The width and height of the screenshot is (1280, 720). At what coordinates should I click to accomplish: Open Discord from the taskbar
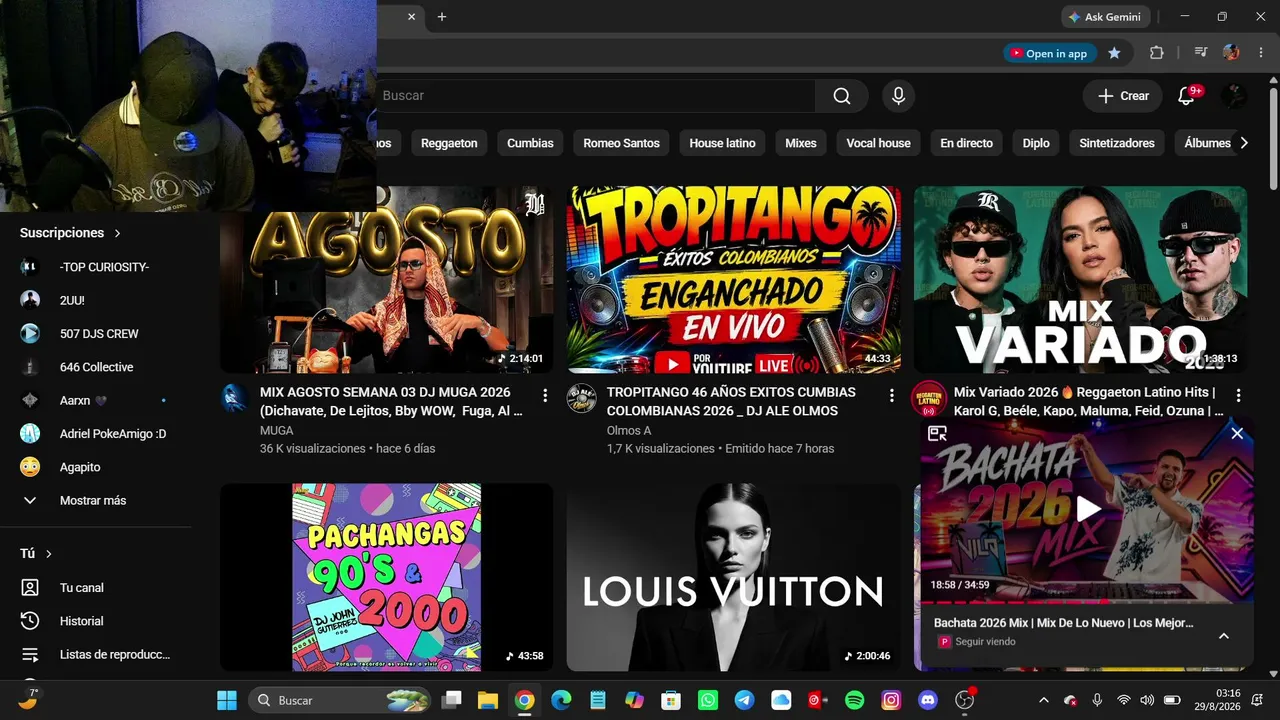928,700
